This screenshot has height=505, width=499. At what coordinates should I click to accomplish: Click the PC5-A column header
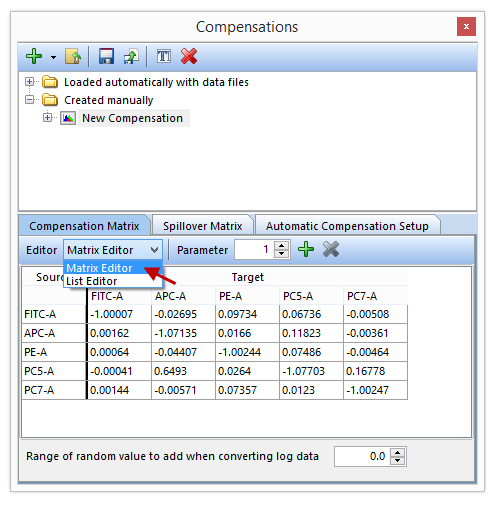311,296
